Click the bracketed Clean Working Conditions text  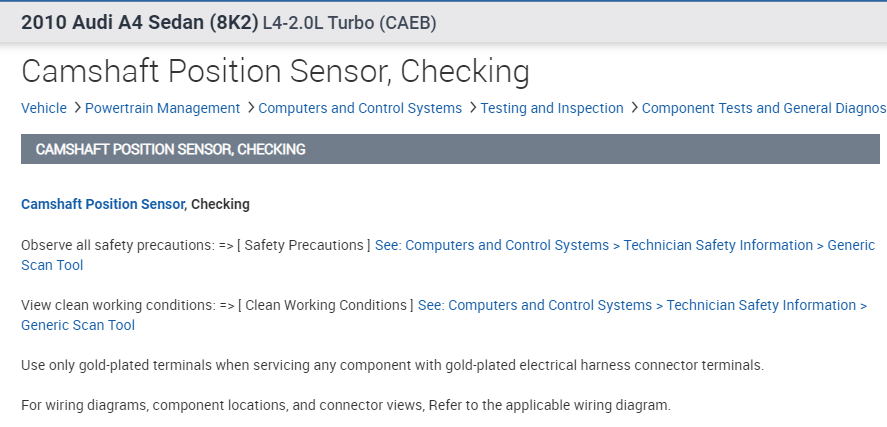point(326,305)
